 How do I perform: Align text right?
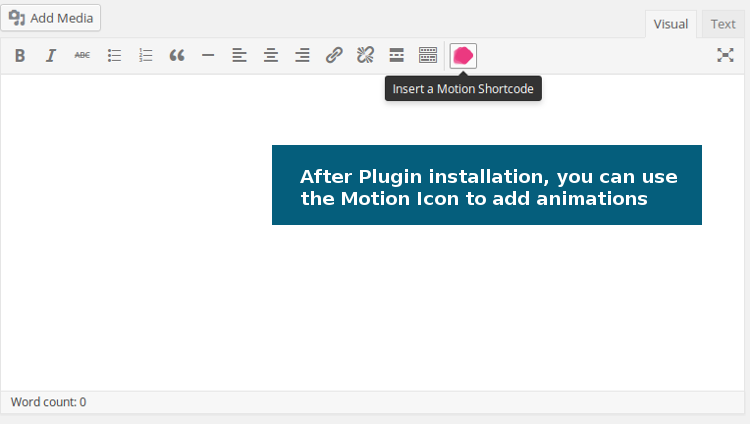(x=302, y=56)
